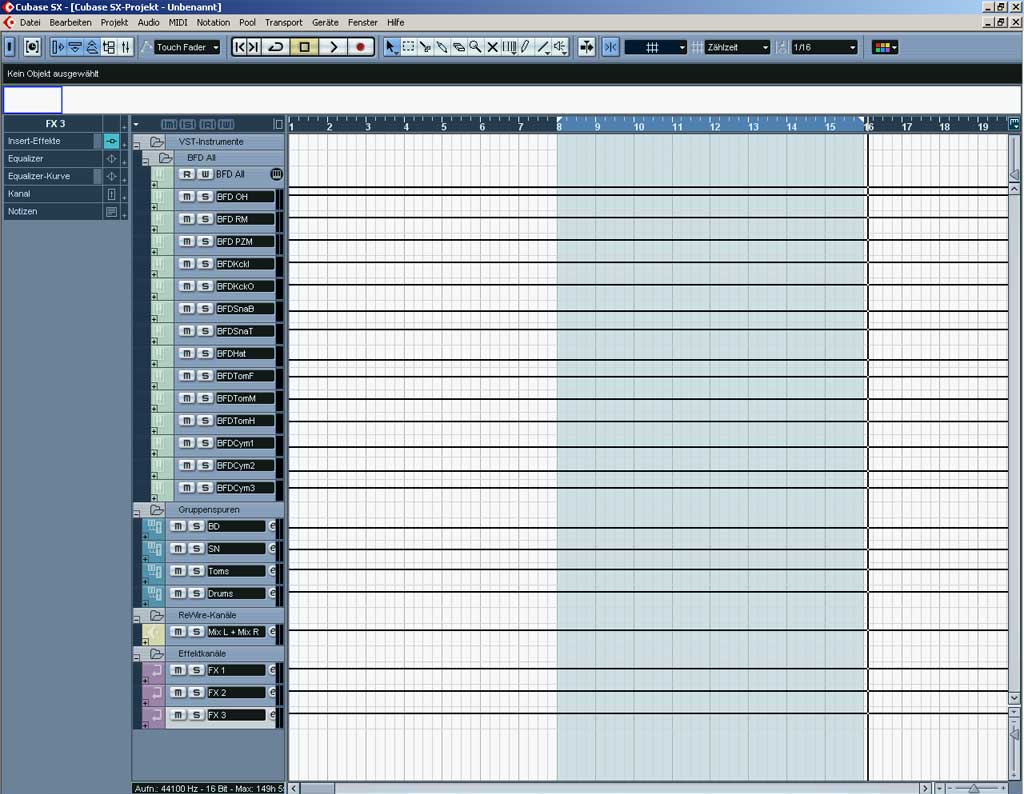Collapse the ReWire-Kanäle folder
The width and height of the screenshot is (1024, 794).
137,619
